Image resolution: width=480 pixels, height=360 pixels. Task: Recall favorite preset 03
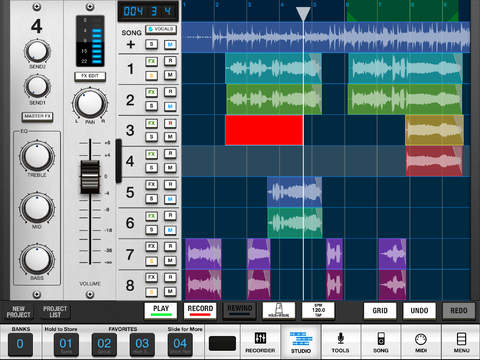(x=142, y=344)
